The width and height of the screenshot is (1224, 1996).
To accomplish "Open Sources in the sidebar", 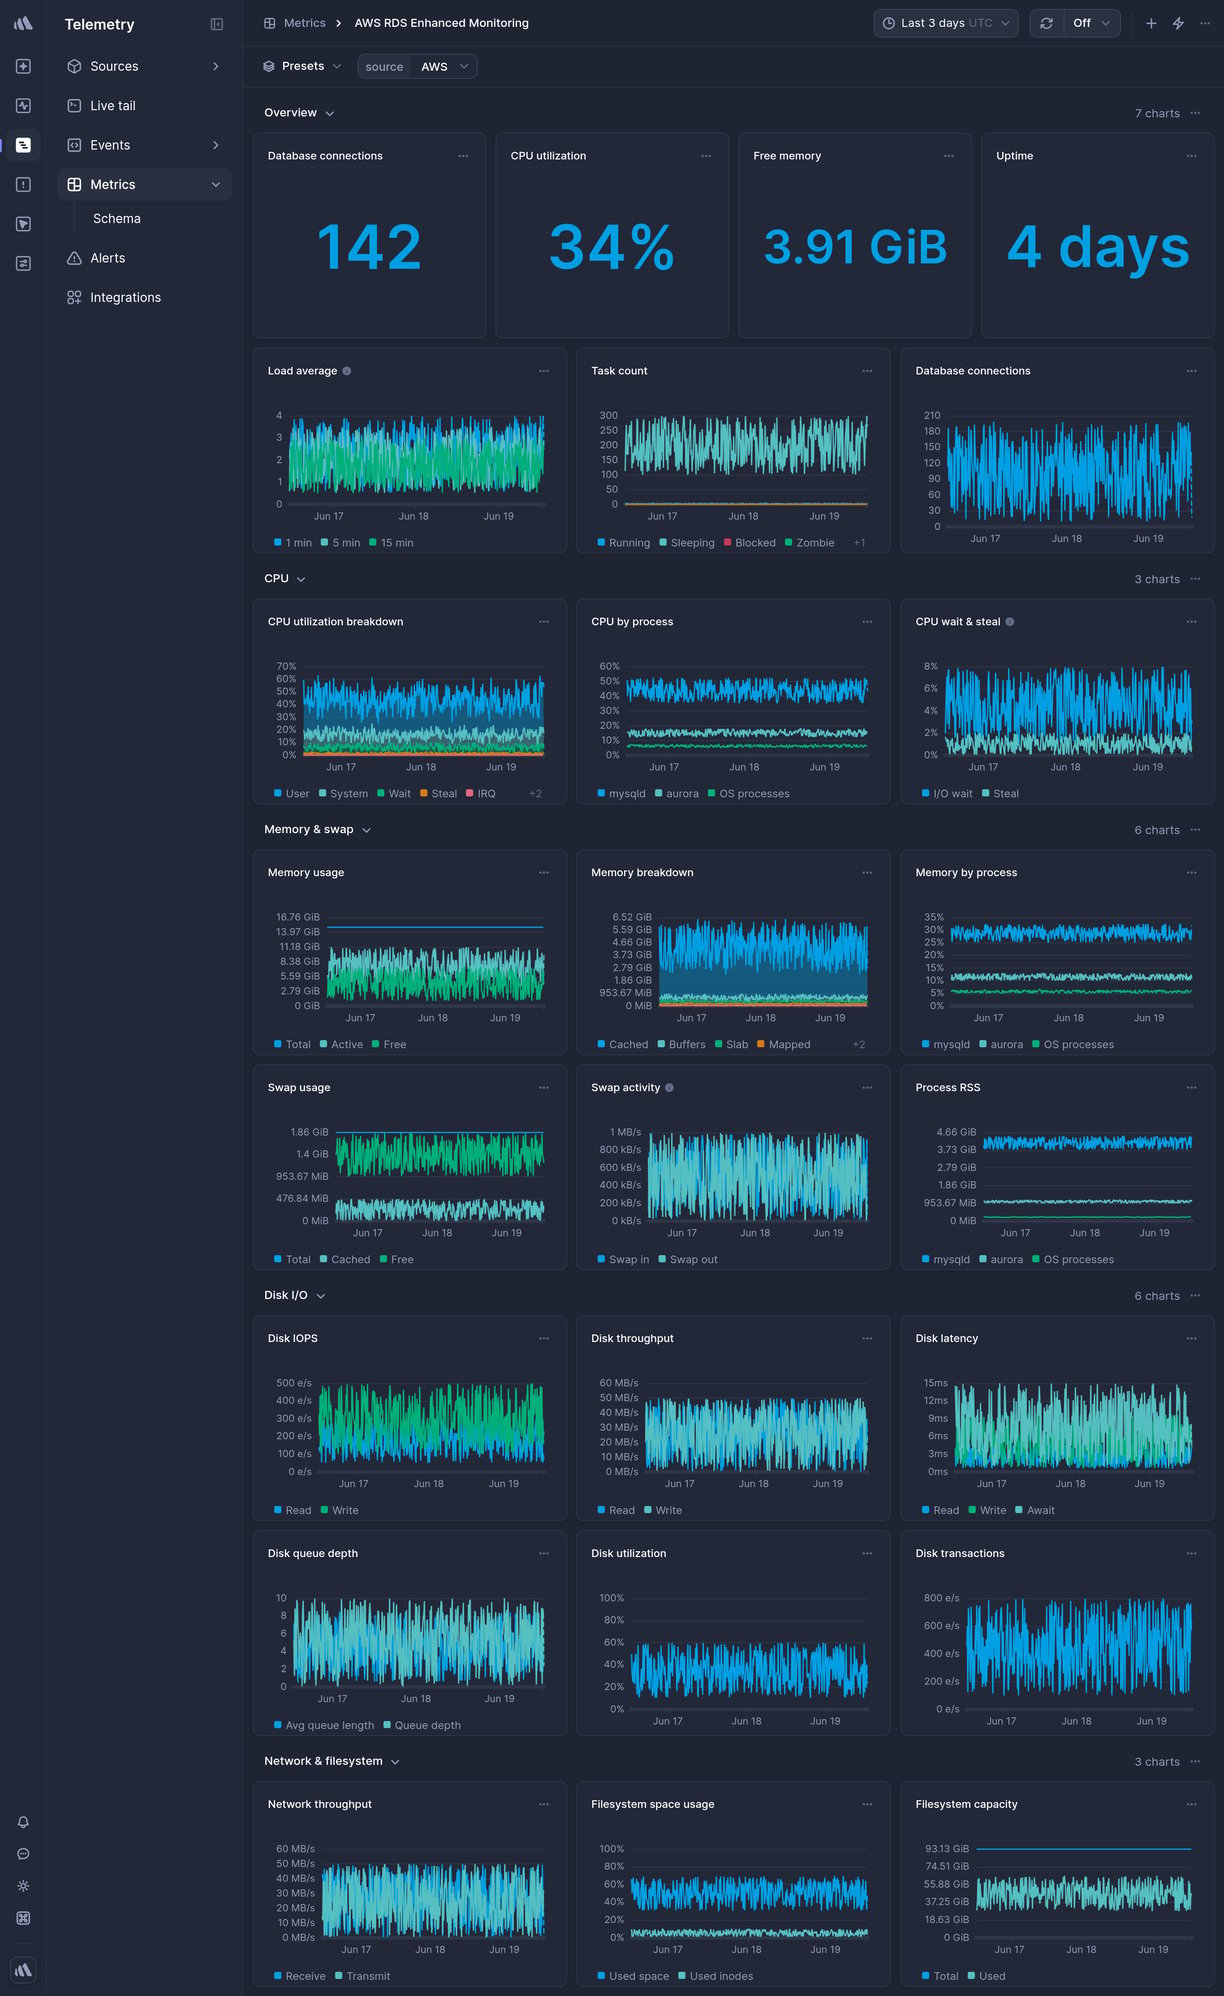I will pos(145,66).
